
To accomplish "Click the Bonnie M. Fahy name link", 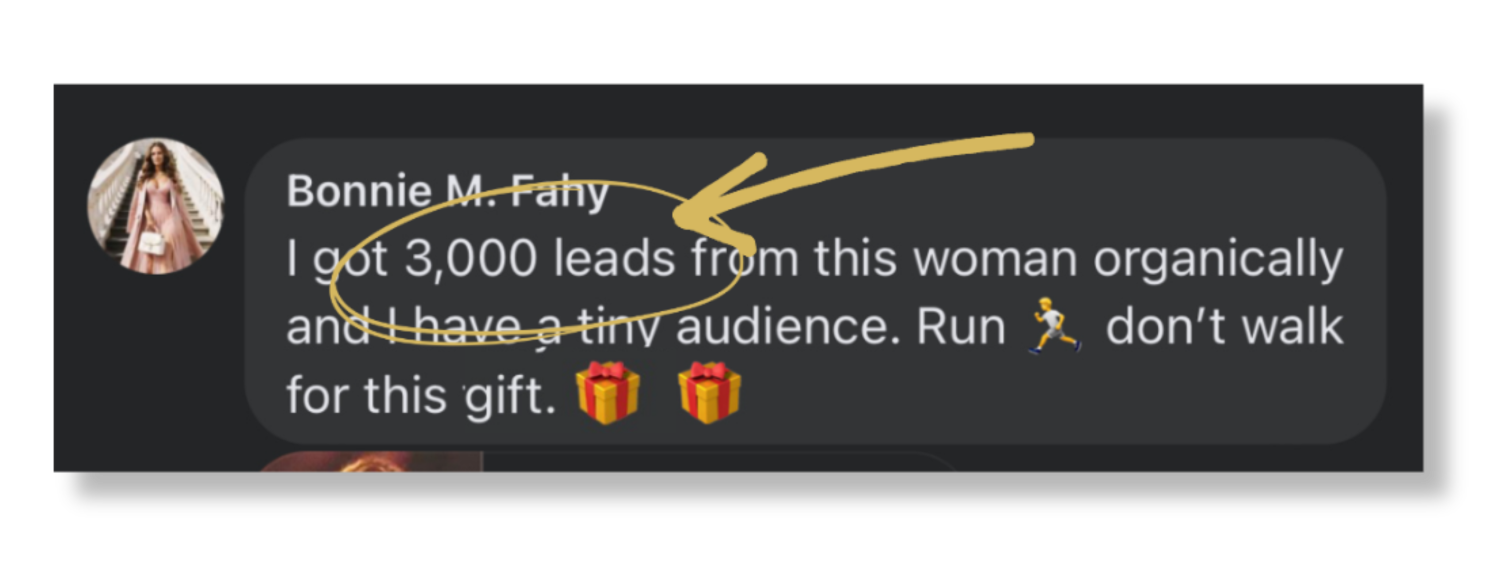I will tap(447, 191).
